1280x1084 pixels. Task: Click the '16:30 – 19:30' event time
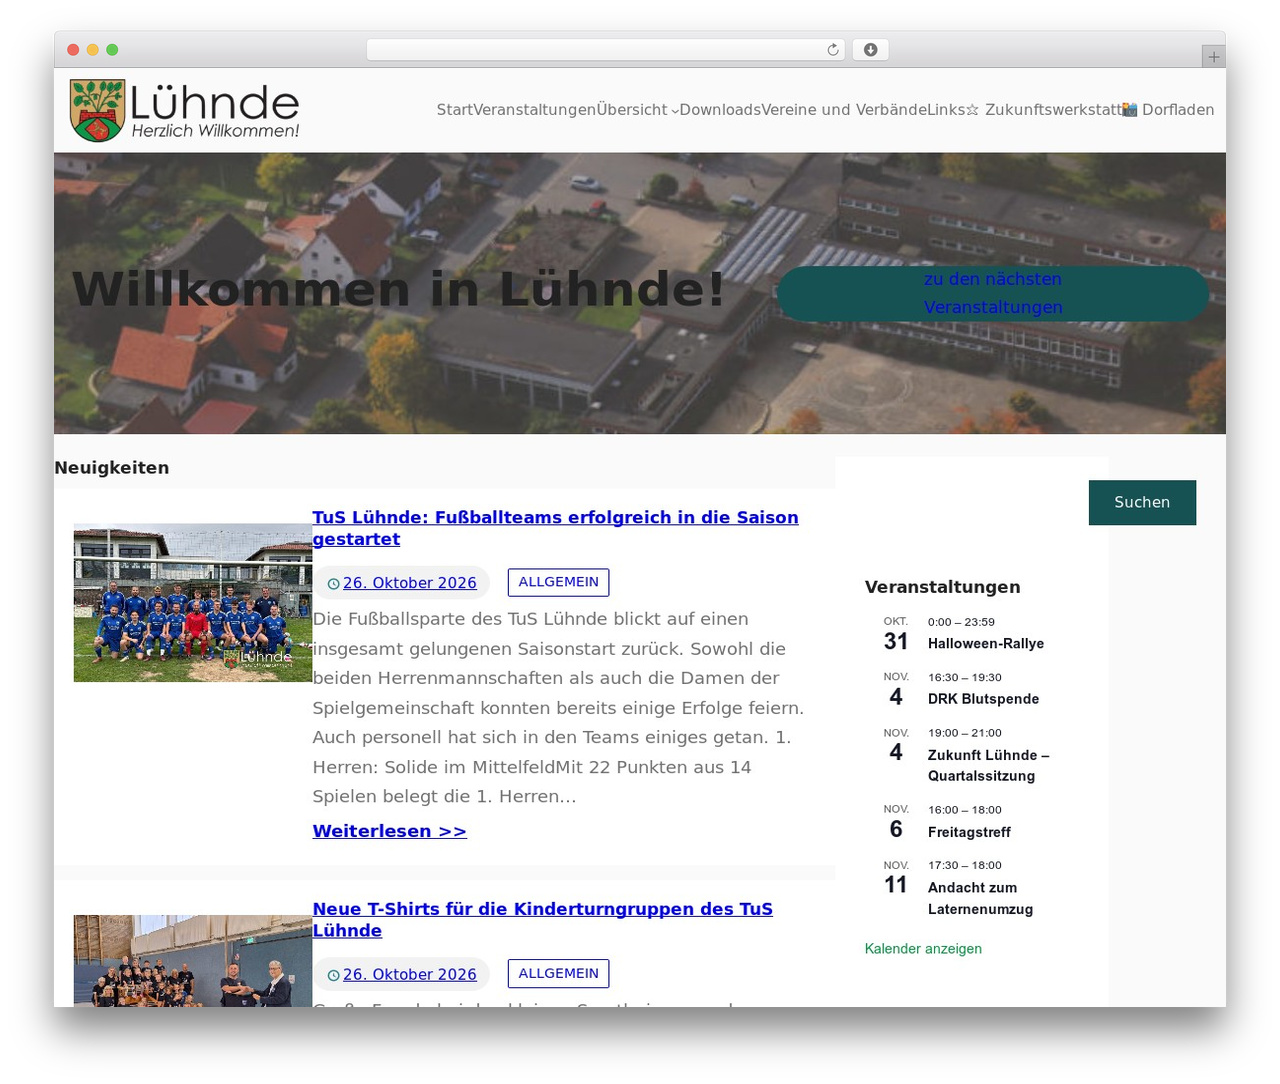[964, 677]
